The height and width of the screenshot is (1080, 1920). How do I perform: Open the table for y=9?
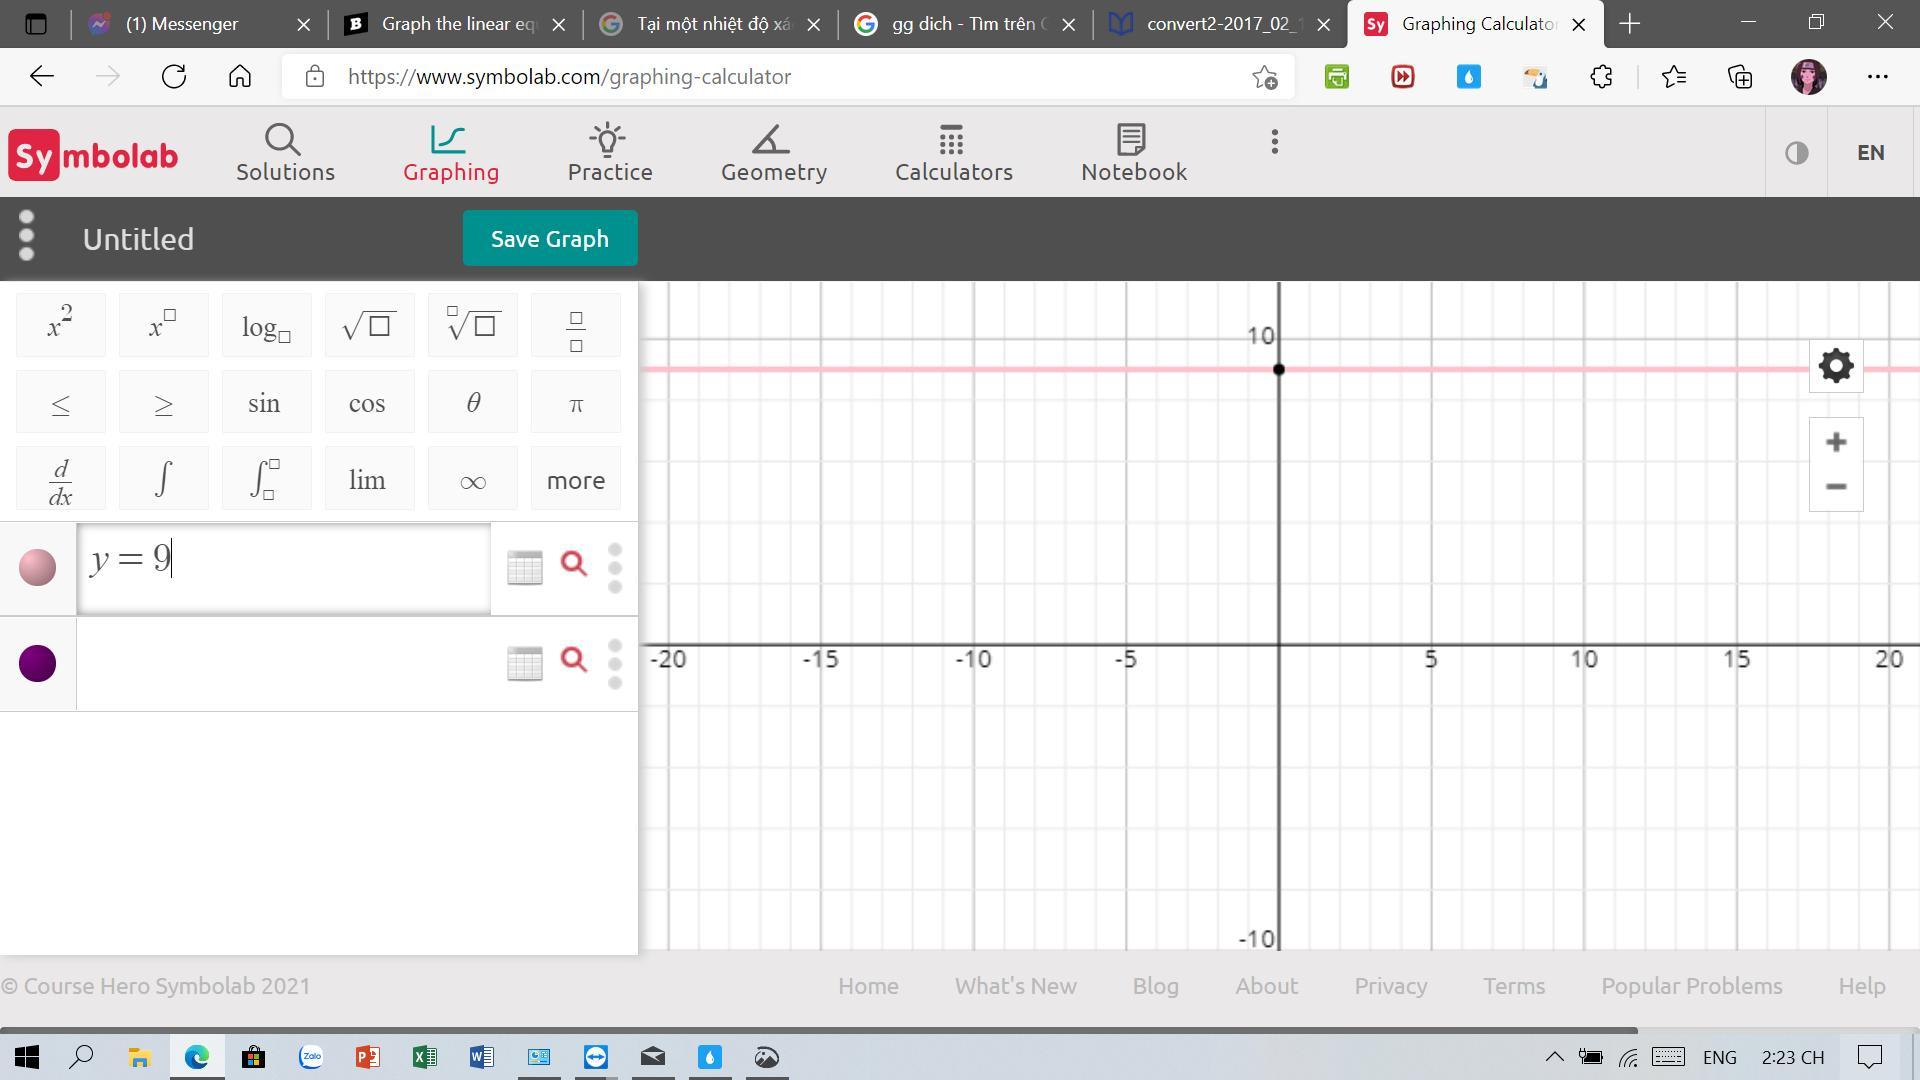click(524, 567)
